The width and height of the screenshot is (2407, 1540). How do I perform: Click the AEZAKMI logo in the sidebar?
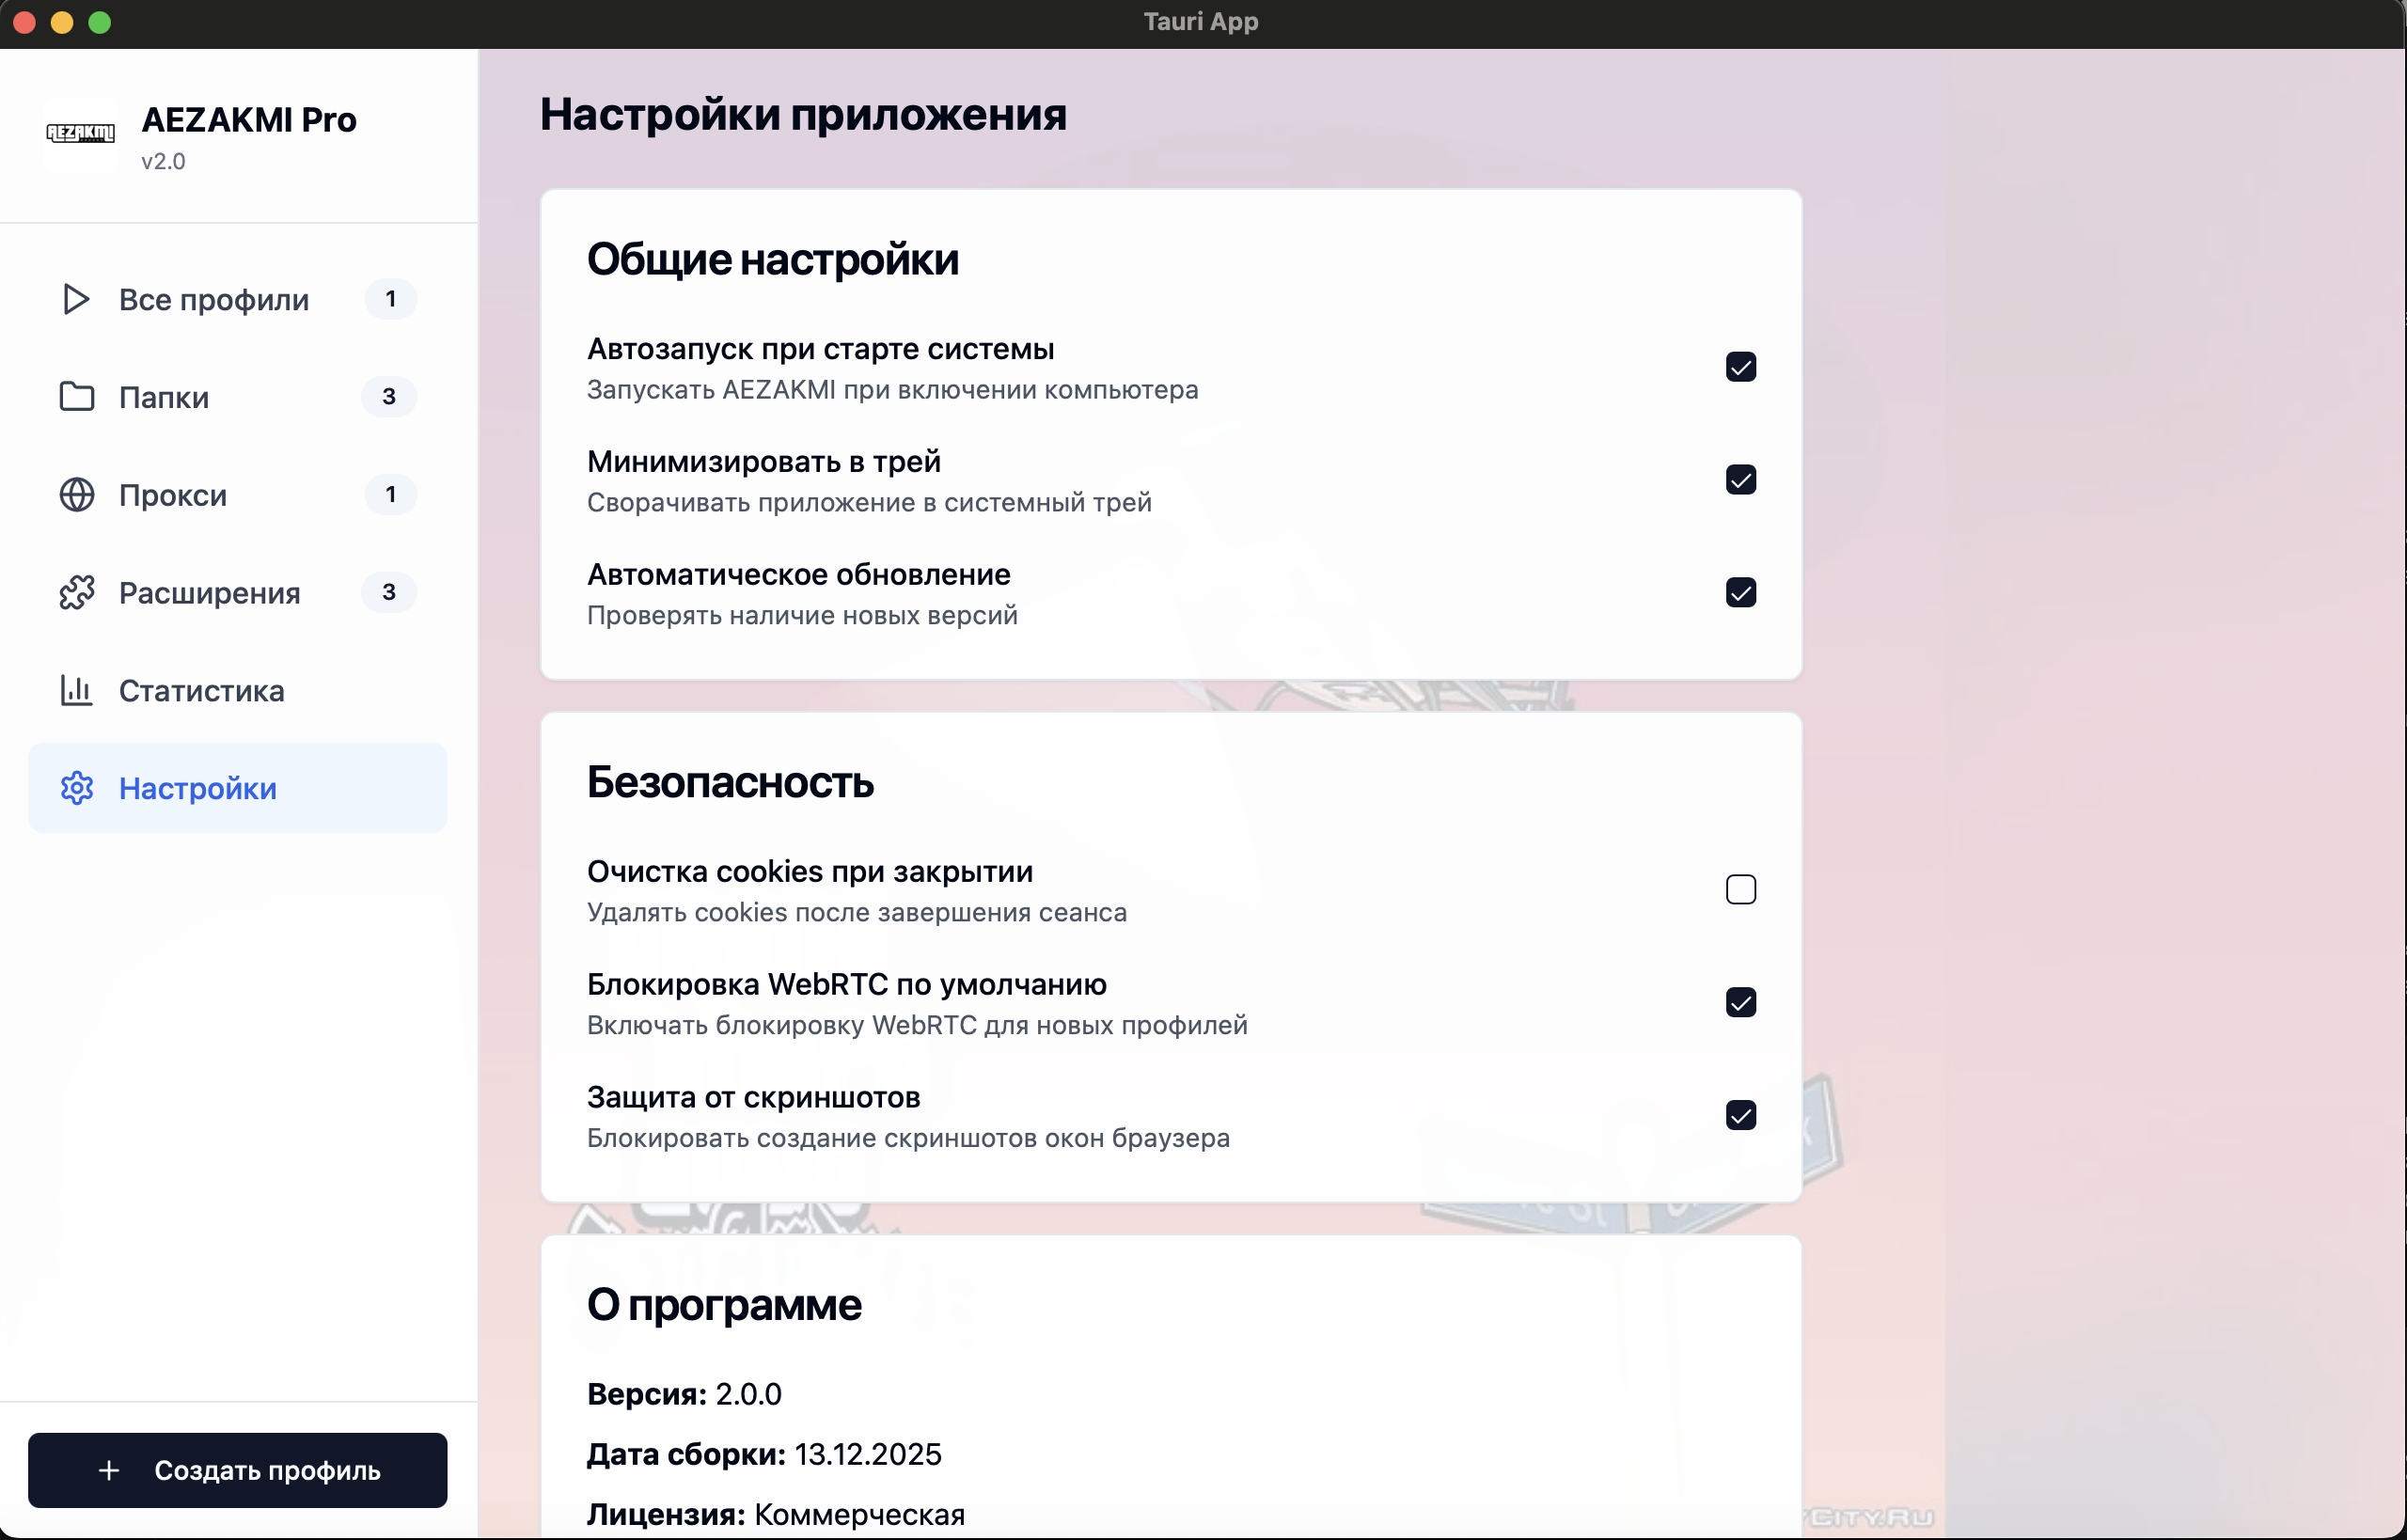click(x=80, y=133)
